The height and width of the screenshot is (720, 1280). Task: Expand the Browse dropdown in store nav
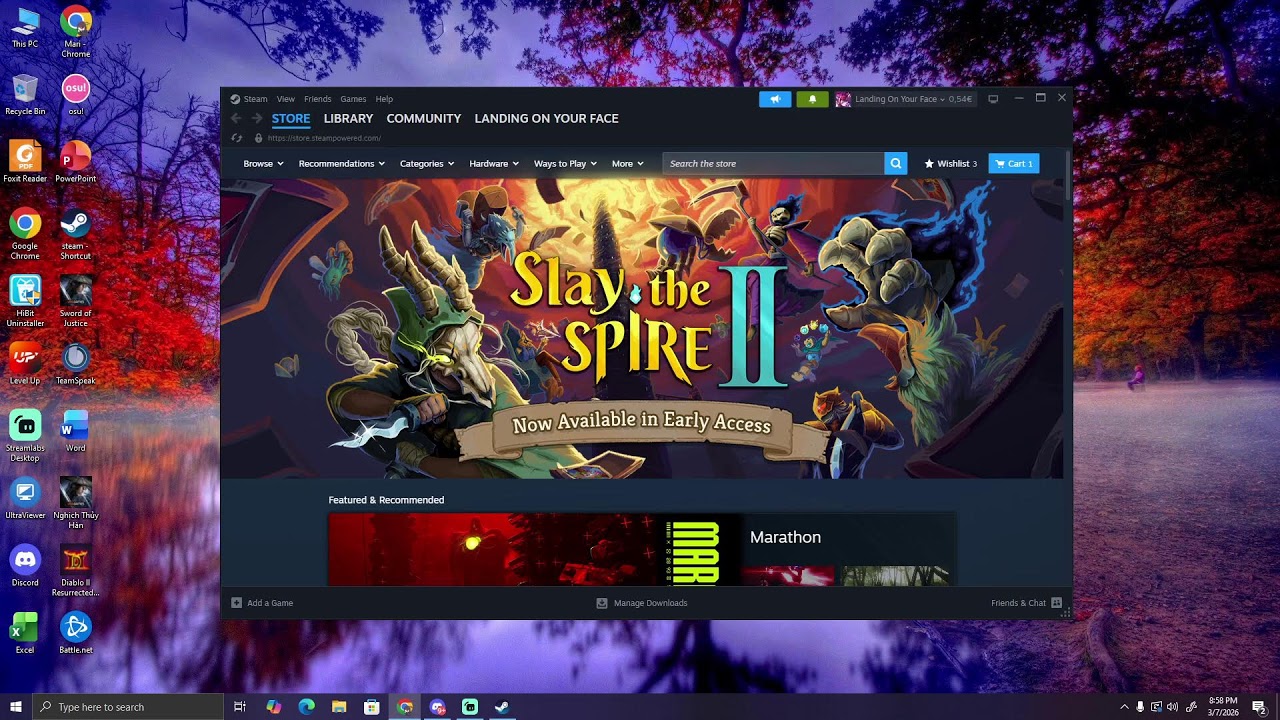[264, 163]
